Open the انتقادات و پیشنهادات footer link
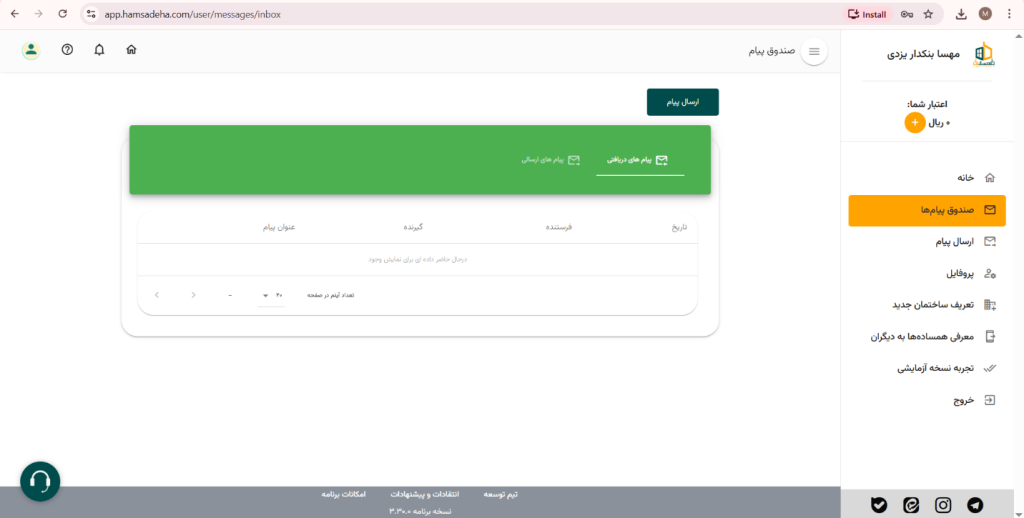The height and width of the screenshot is (518, 1024). 424,494
